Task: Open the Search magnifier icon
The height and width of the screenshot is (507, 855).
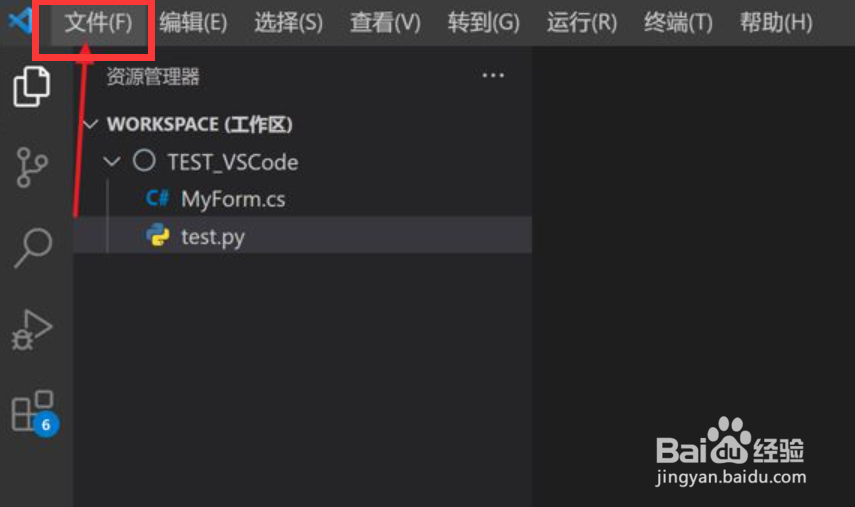Action: pos(33,248)
